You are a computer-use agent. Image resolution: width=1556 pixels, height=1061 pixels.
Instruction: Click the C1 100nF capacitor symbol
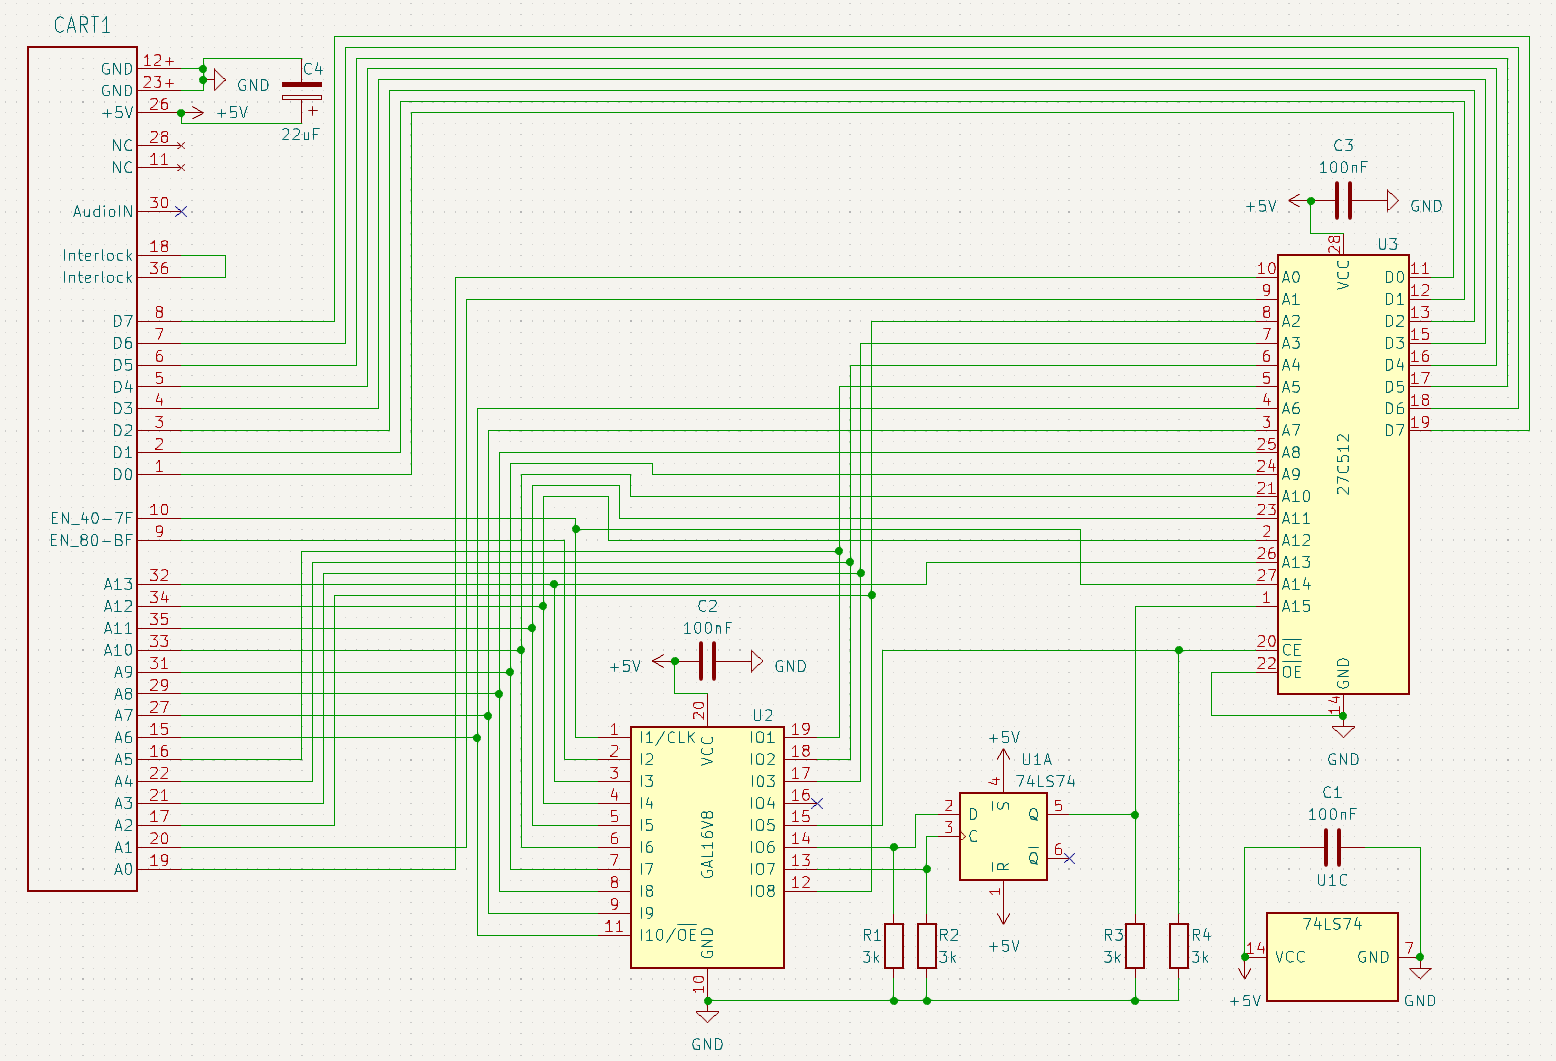1332,848
